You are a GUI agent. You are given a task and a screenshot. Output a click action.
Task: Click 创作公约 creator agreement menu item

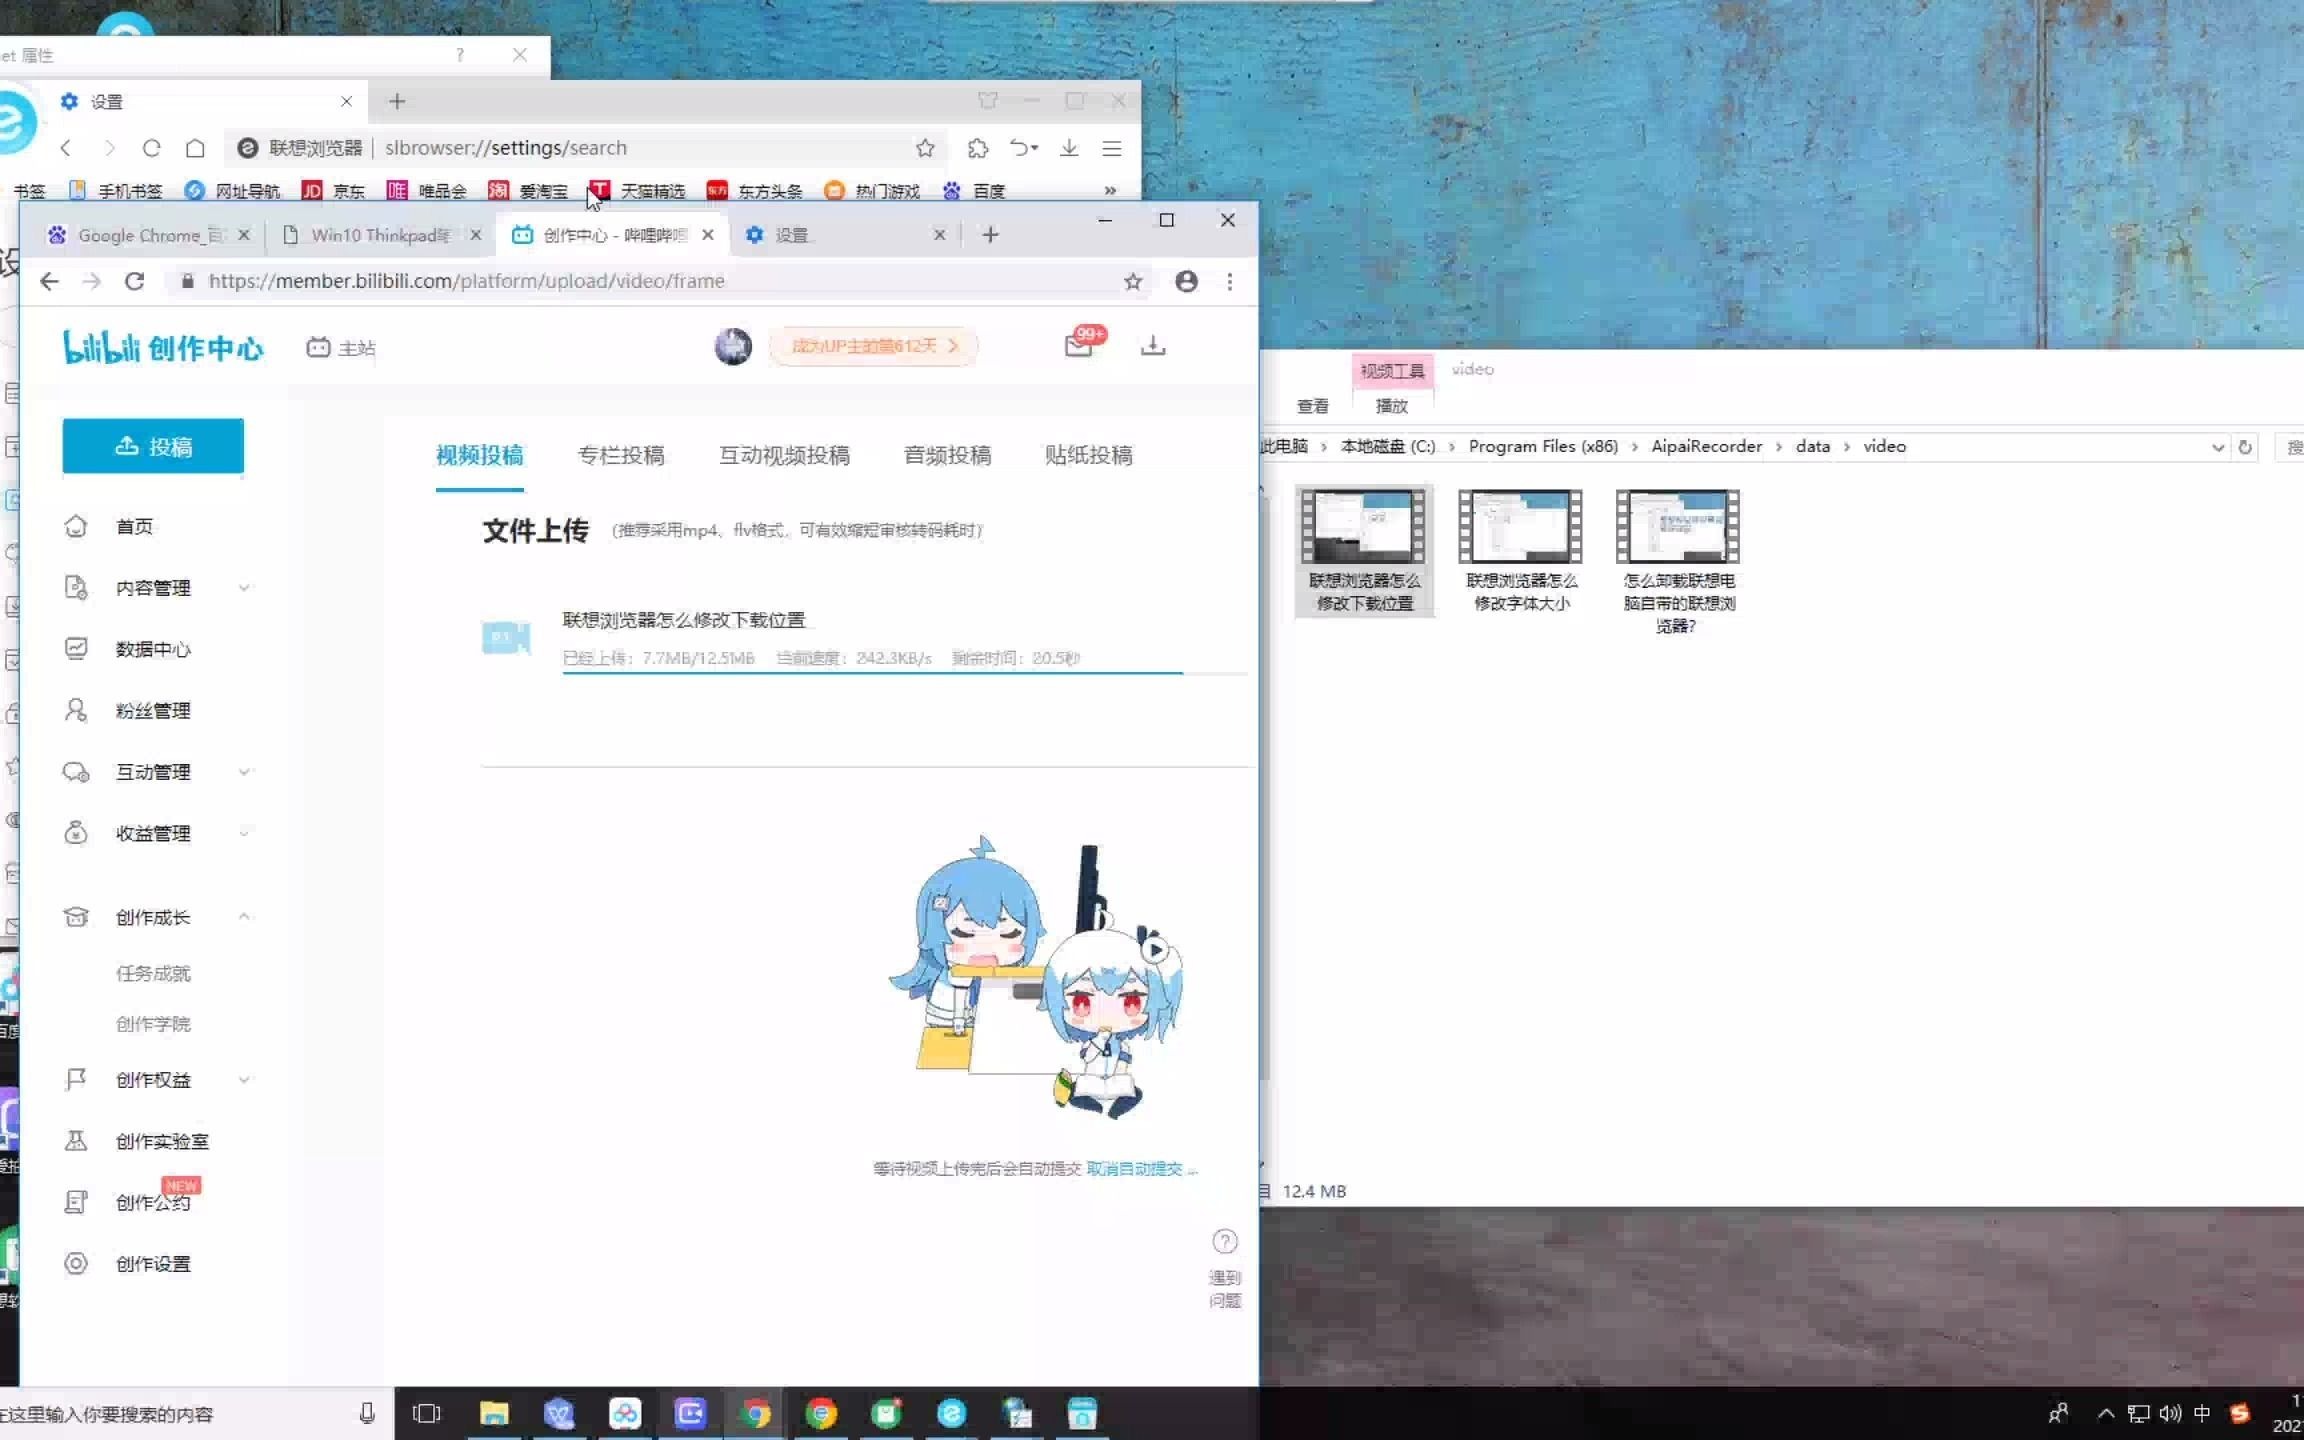tap(151, 1201)
